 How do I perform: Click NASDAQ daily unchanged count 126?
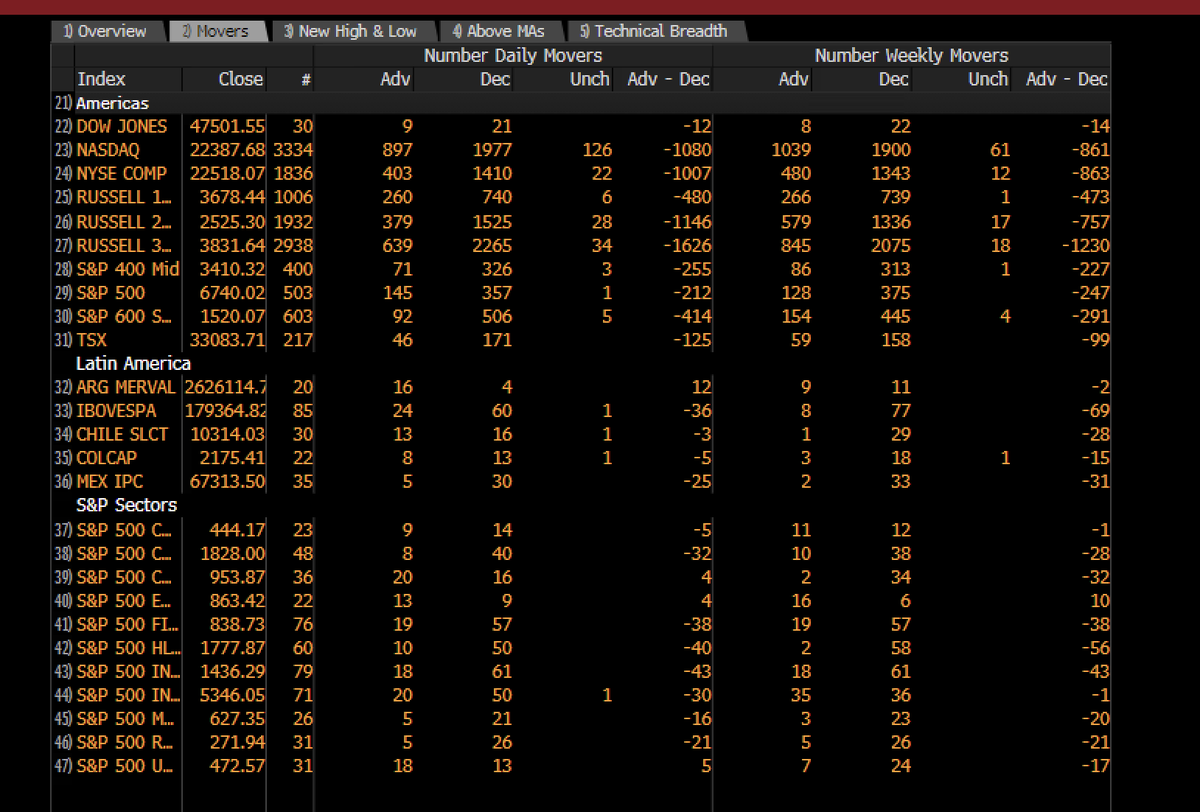(x=596, y=150)
